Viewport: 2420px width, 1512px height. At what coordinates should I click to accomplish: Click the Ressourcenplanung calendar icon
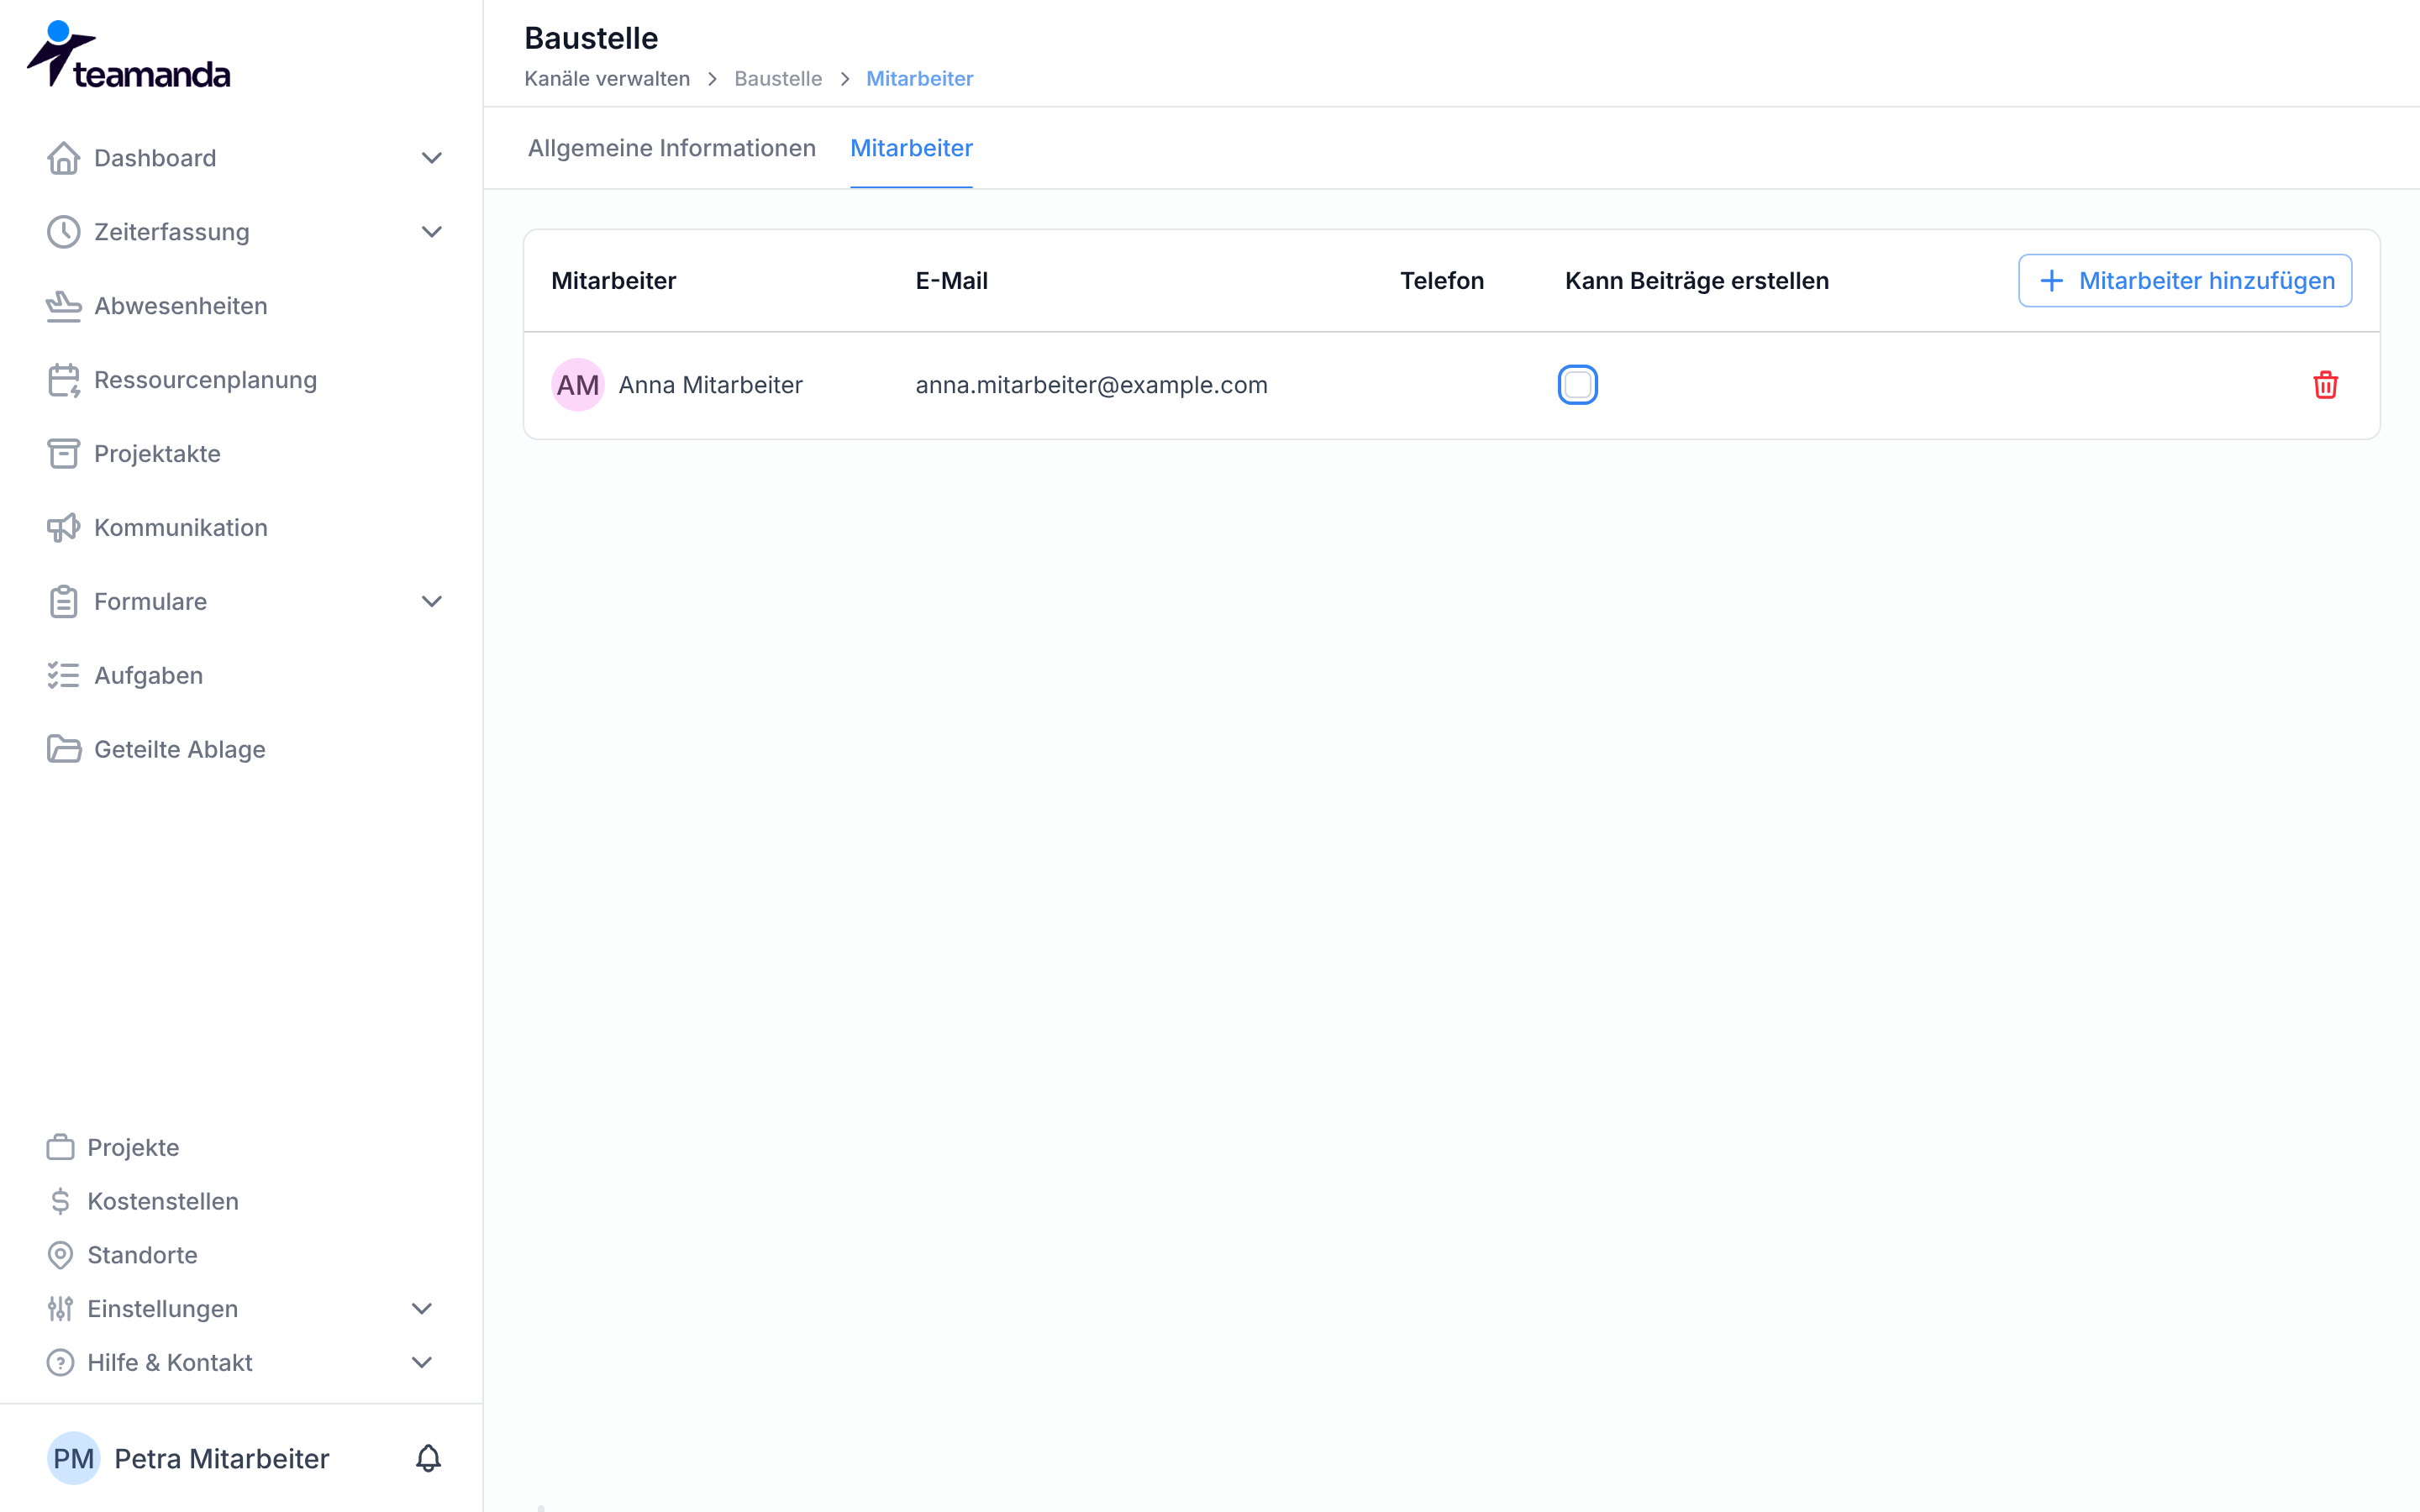63,380
